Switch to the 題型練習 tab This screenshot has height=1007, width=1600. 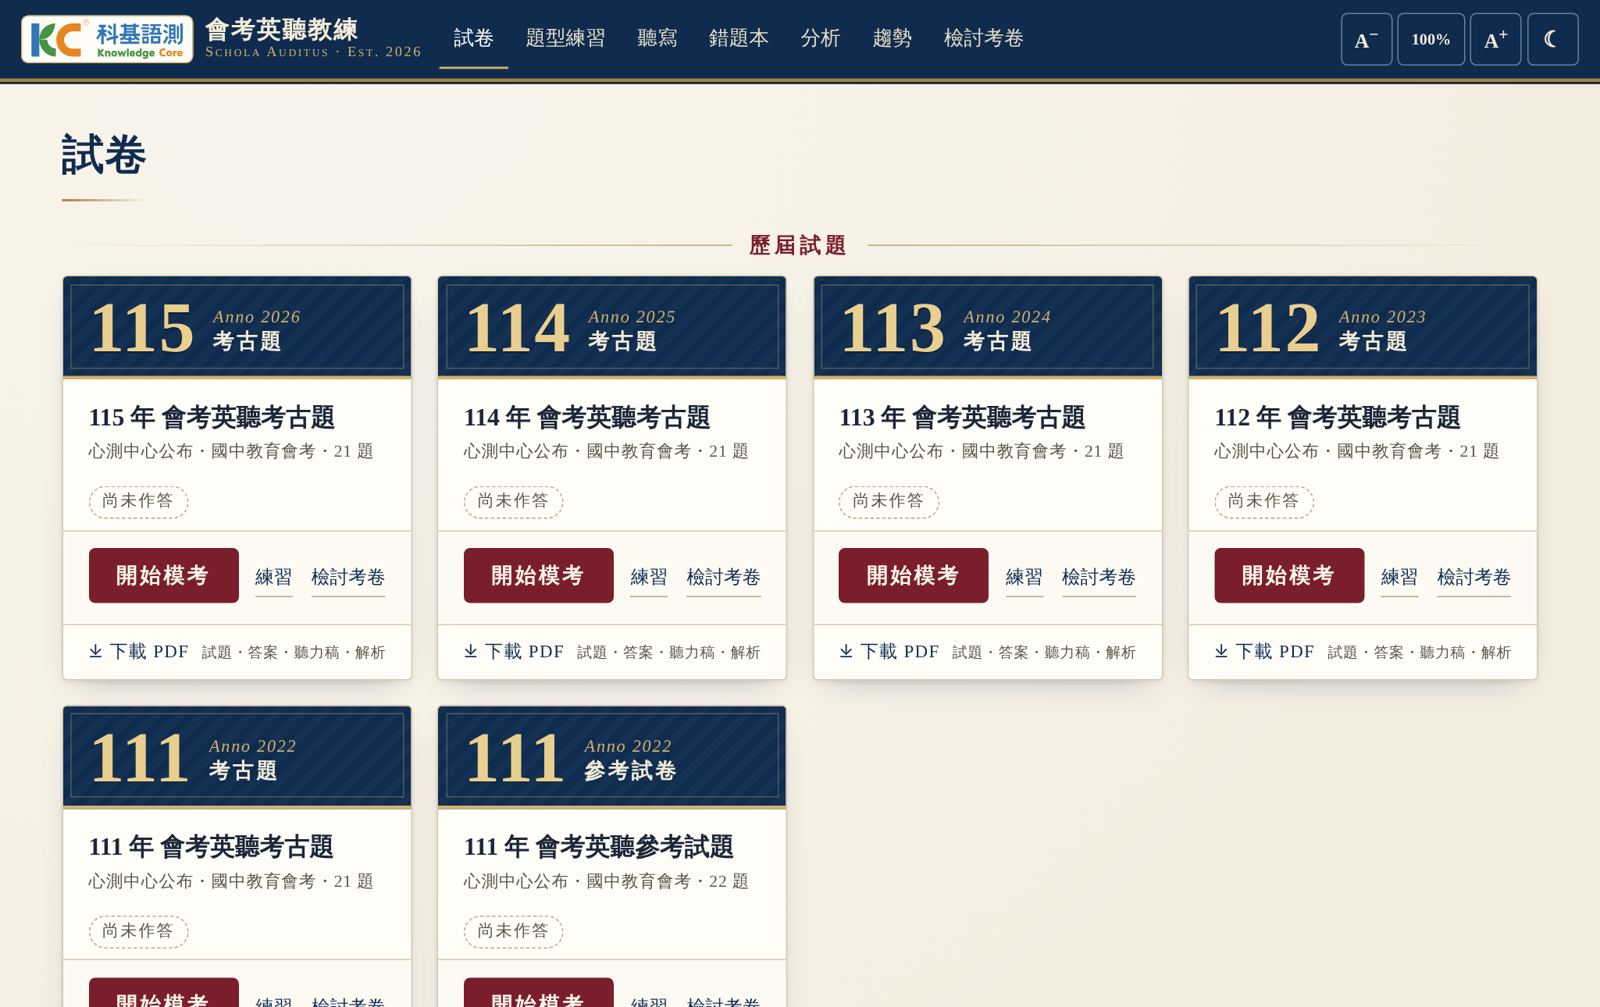[x=566, y=38]
